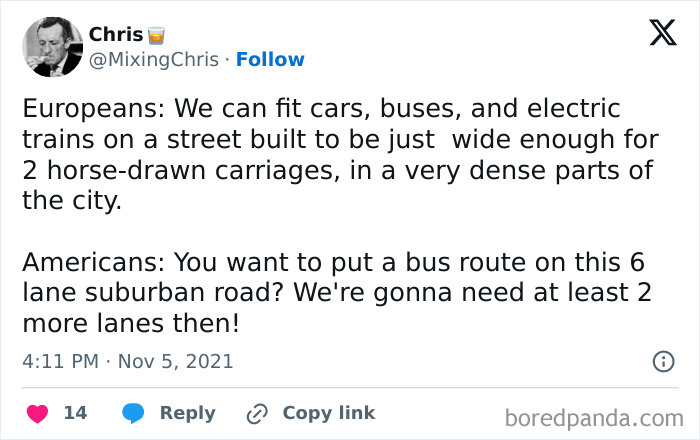Screen dimensions: 700x440
Task: Click the Reply label
Action: (x=188, y=413)
